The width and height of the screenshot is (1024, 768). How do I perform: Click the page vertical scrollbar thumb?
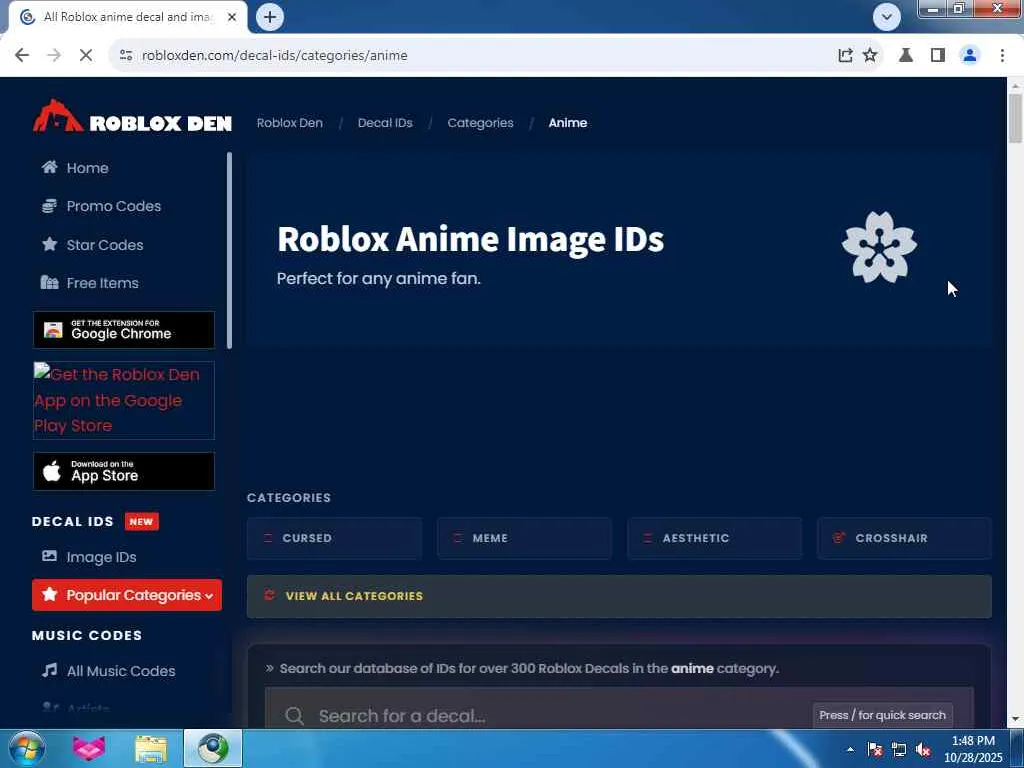tap(1015, 118)
